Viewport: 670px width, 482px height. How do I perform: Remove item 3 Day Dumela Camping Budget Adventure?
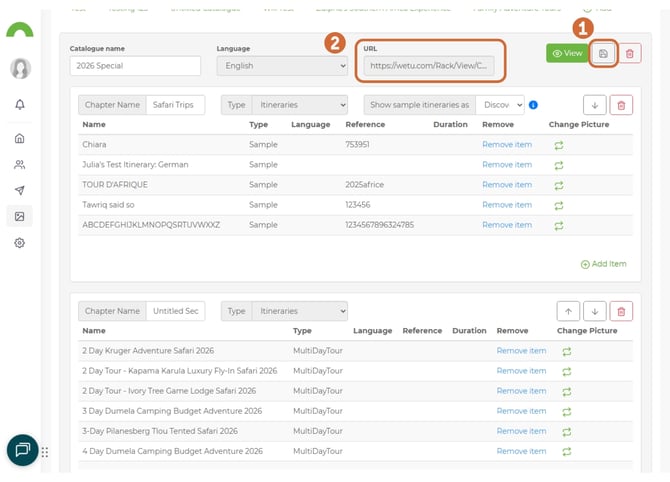(521, 411)
